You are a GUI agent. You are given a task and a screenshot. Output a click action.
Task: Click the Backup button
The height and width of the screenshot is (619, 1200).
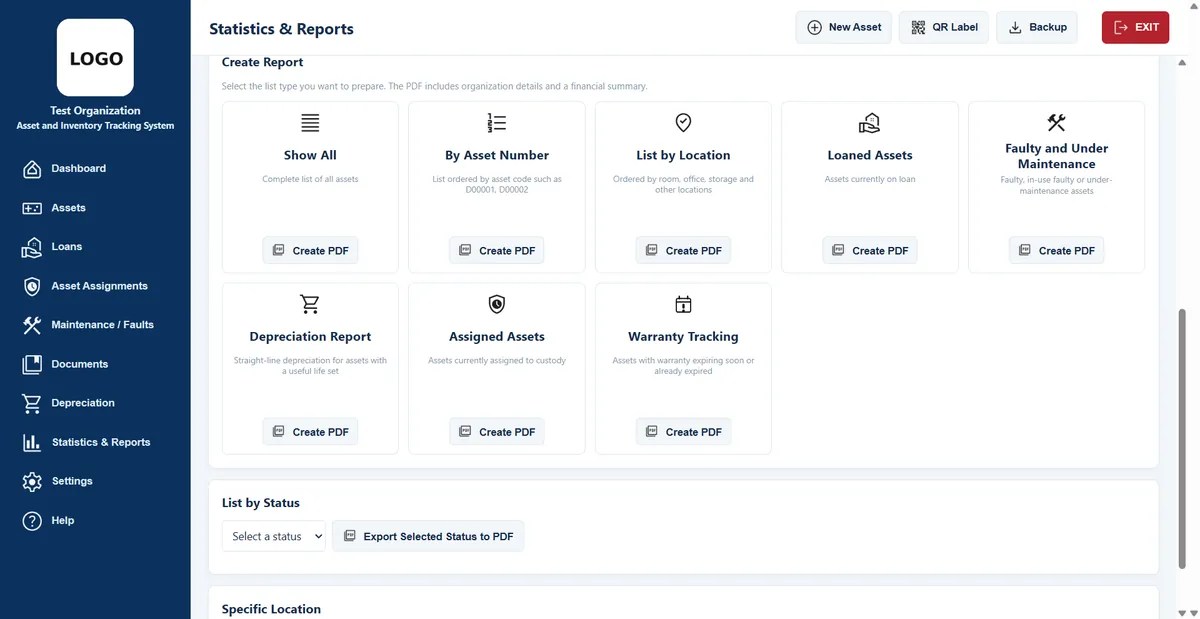(x=1037, y=27)
